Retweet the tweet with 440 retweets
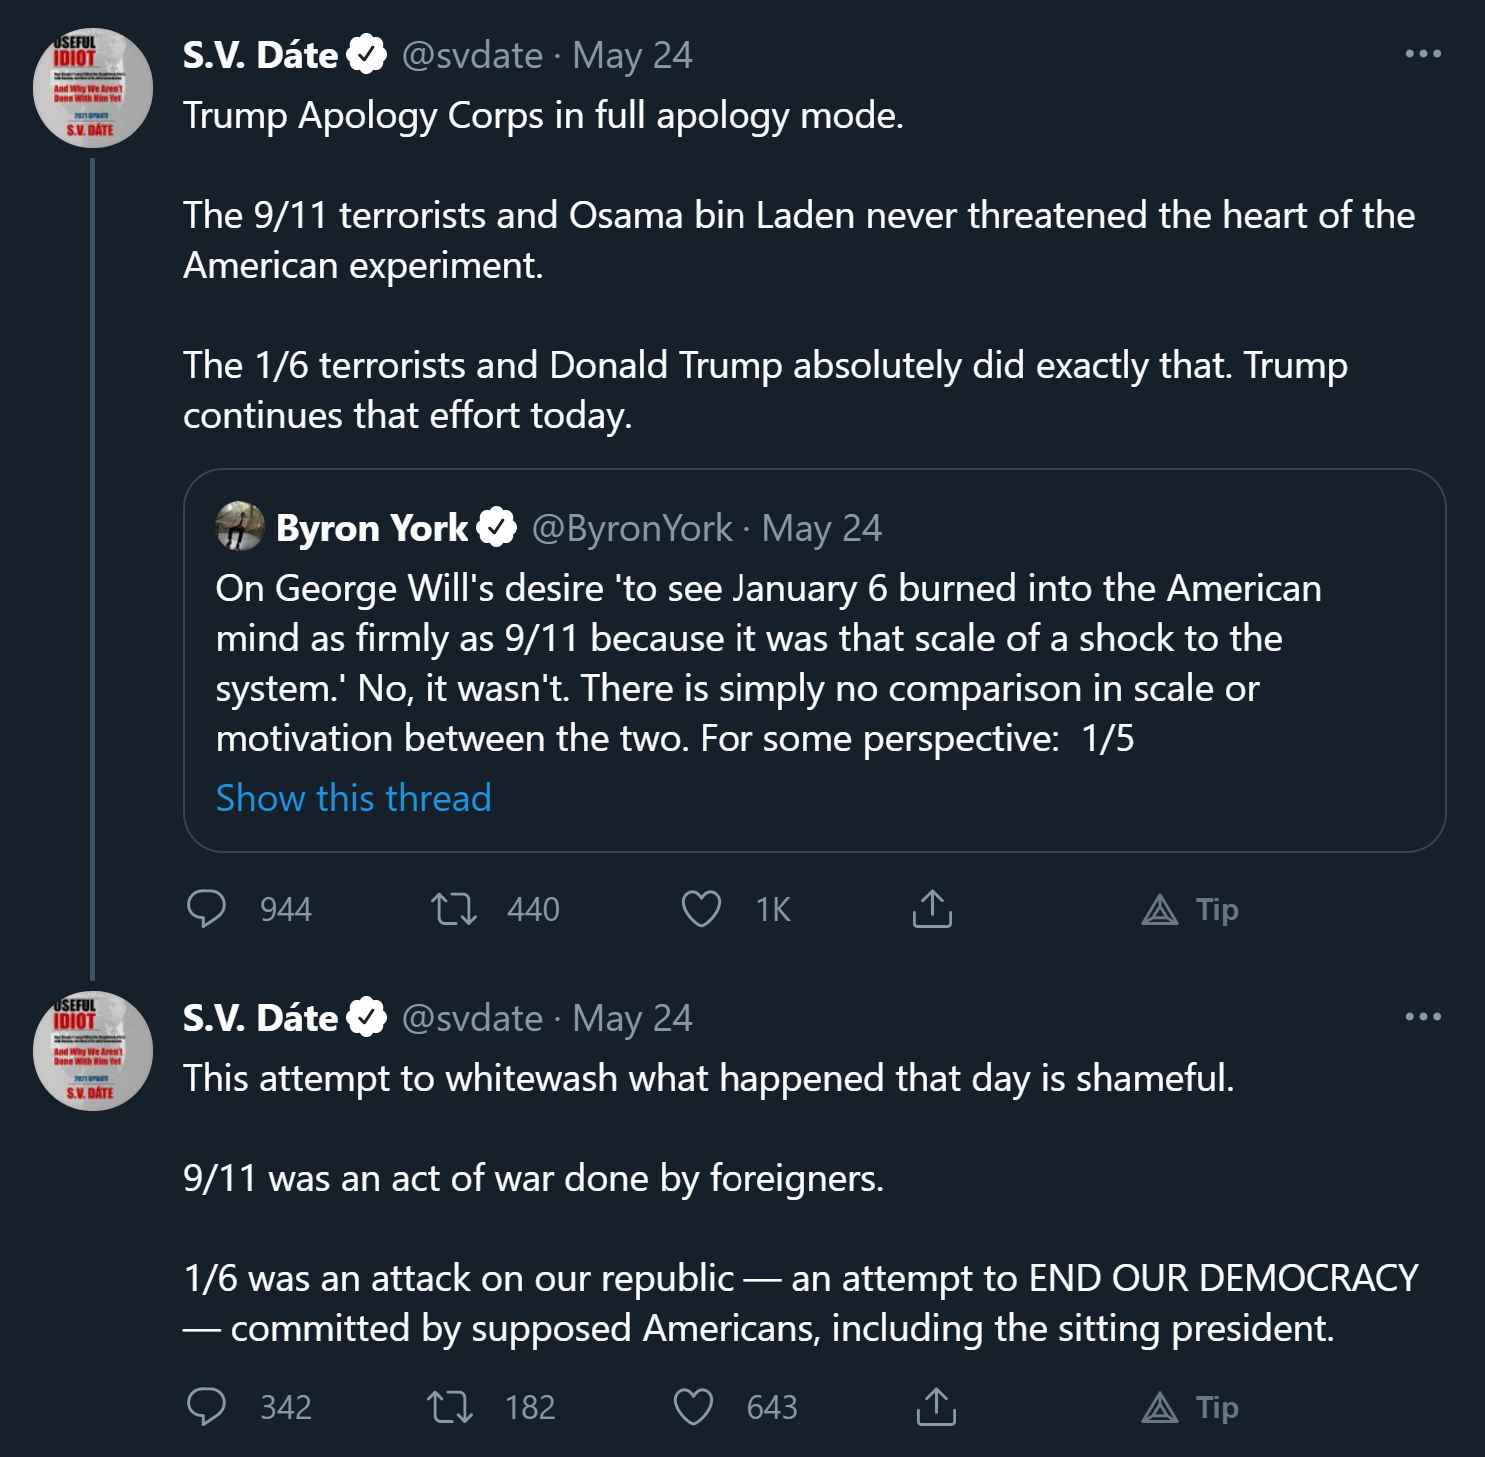Image resolution: width=1485 pixels, height=1457 pixels. point(453,909)
